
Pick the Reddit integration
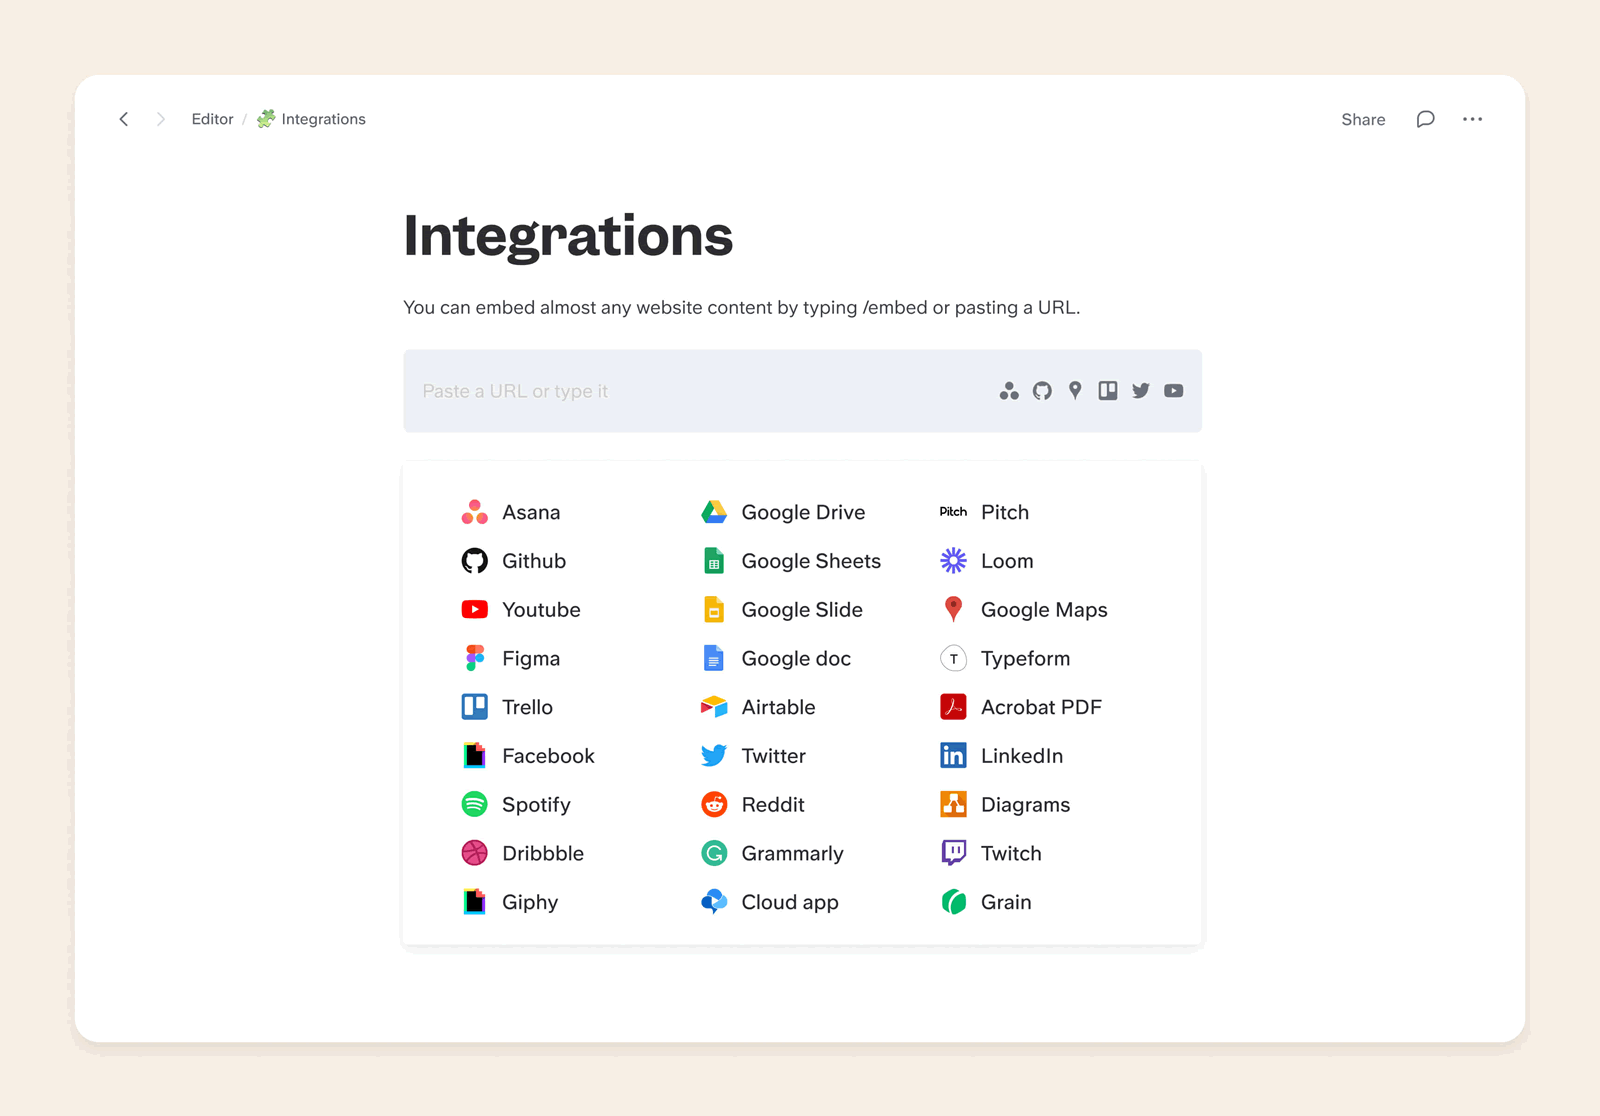(x=752, y=804)
